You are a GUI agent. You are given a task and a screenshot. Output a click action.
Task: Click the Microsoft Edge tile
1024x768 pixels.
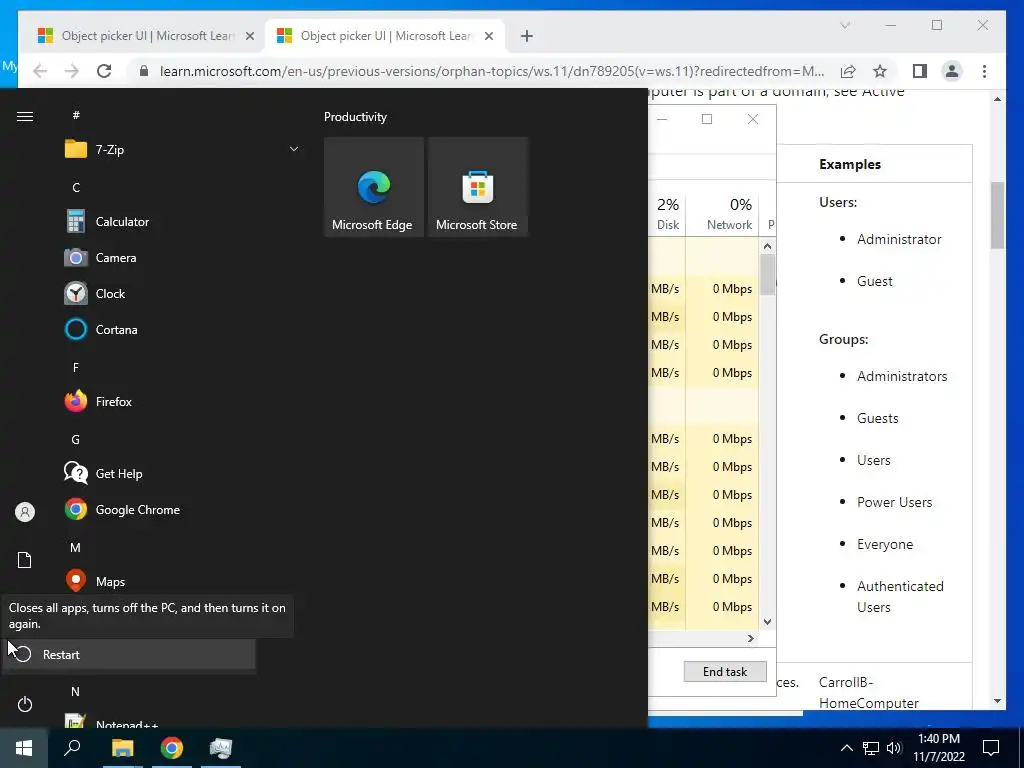374,187
